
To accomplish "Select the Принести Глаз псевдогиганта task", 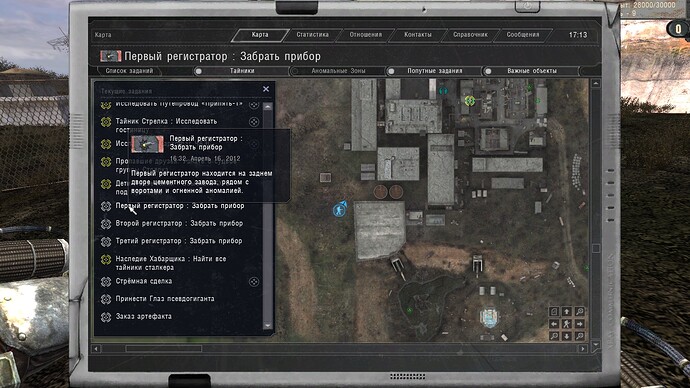I will (x=165, y=299).
